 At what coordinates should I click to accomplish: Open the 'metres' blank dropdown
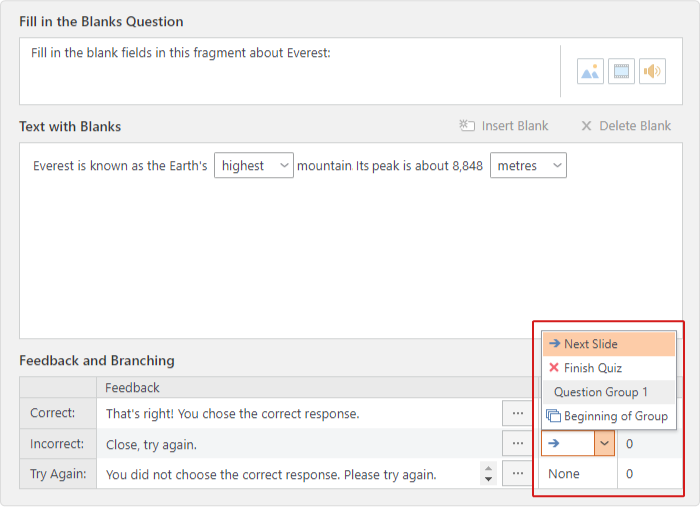[x=528, y=165]
